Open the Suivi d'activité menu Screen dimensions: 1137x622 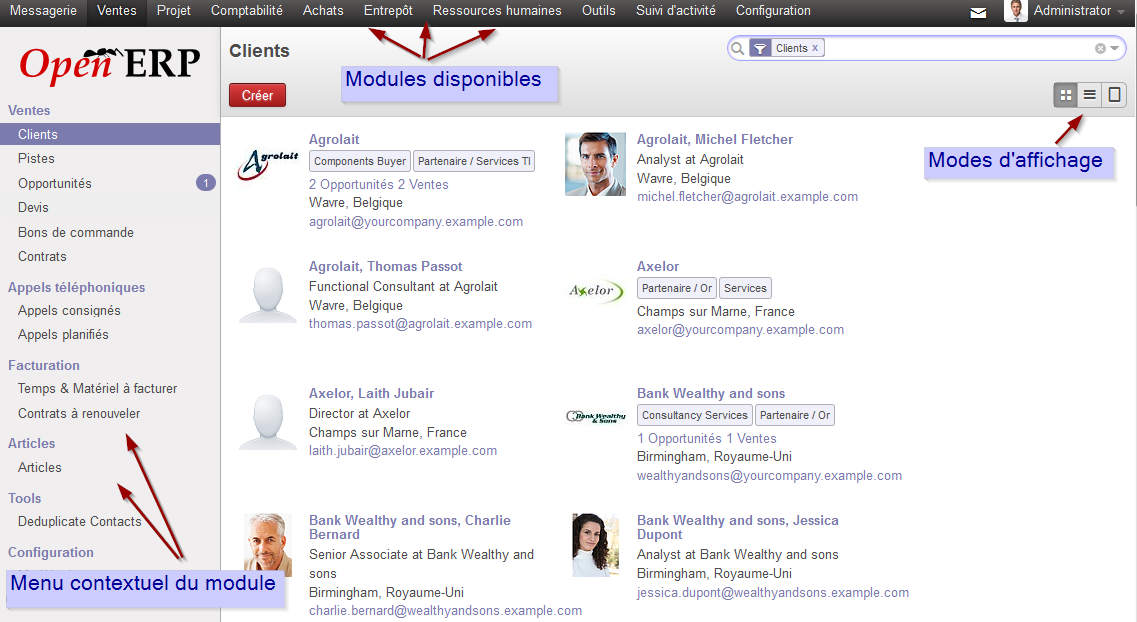[676, 11]
